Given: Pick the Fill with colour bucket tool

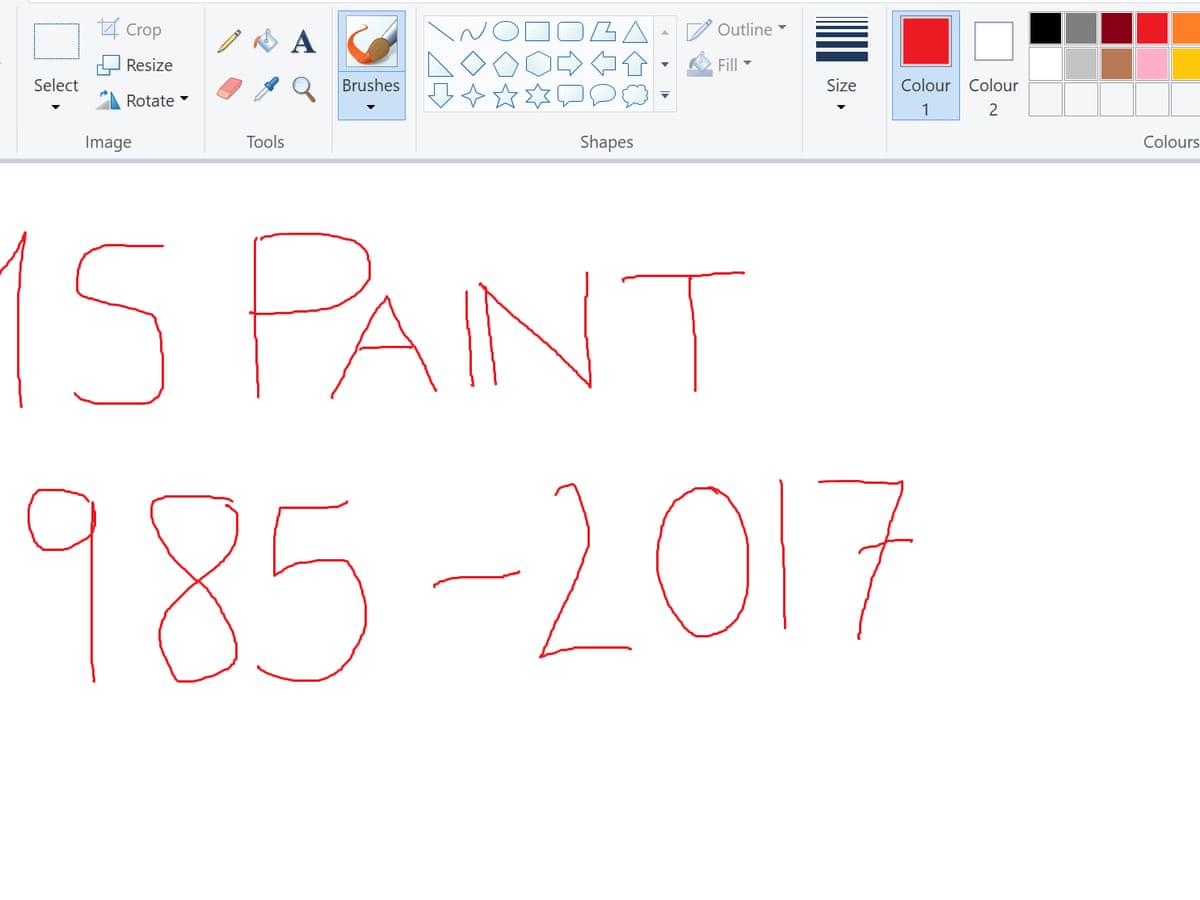Looking at the screenshot, I should [x=266, y=41].
